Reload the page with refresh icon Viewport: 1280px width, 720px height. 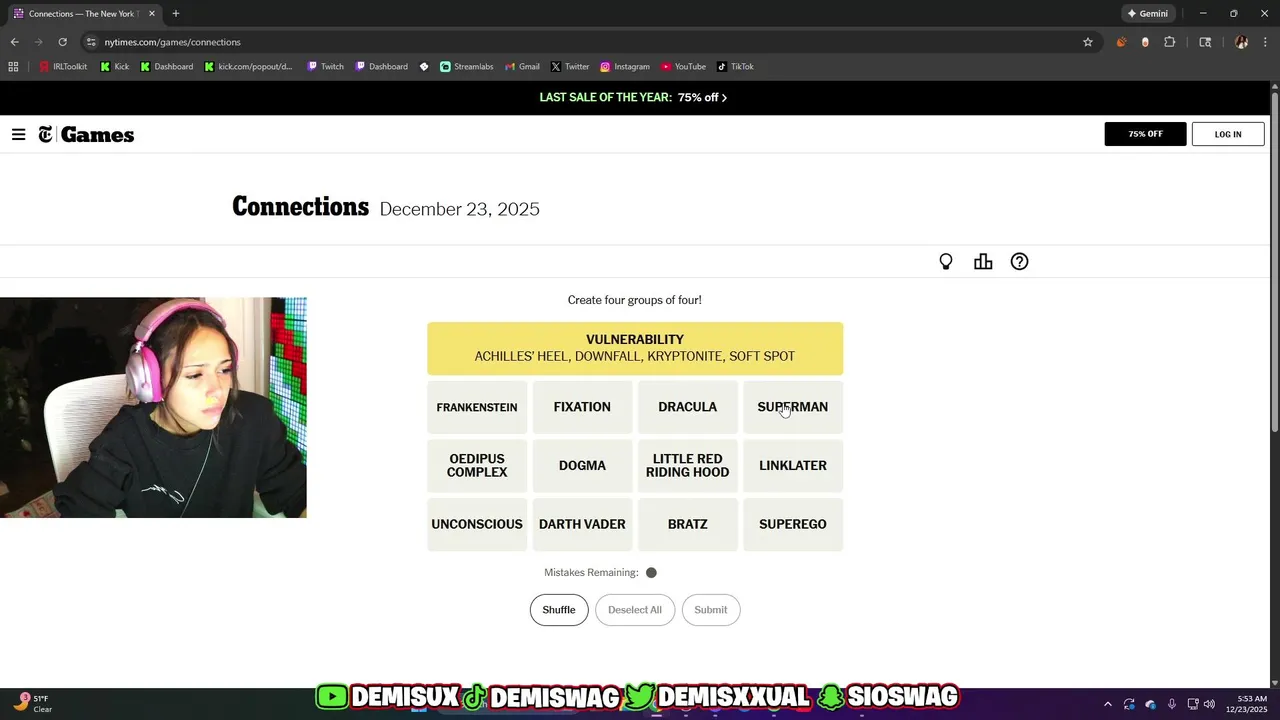(x=62, y=42)
